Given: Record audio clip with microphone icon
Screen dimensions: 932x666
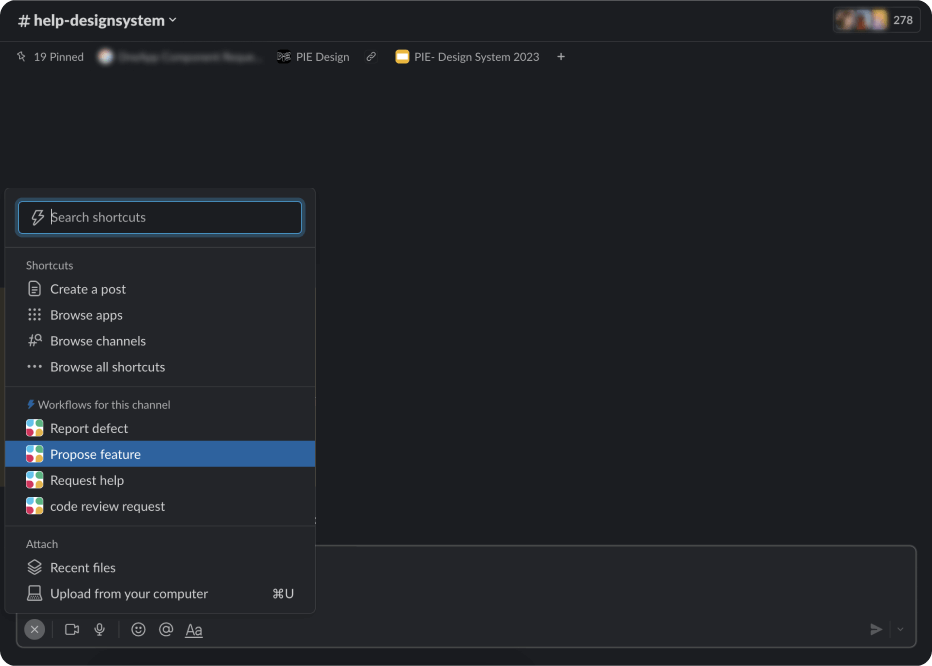Looking at the screenshot, I should (x=100, y=629).
